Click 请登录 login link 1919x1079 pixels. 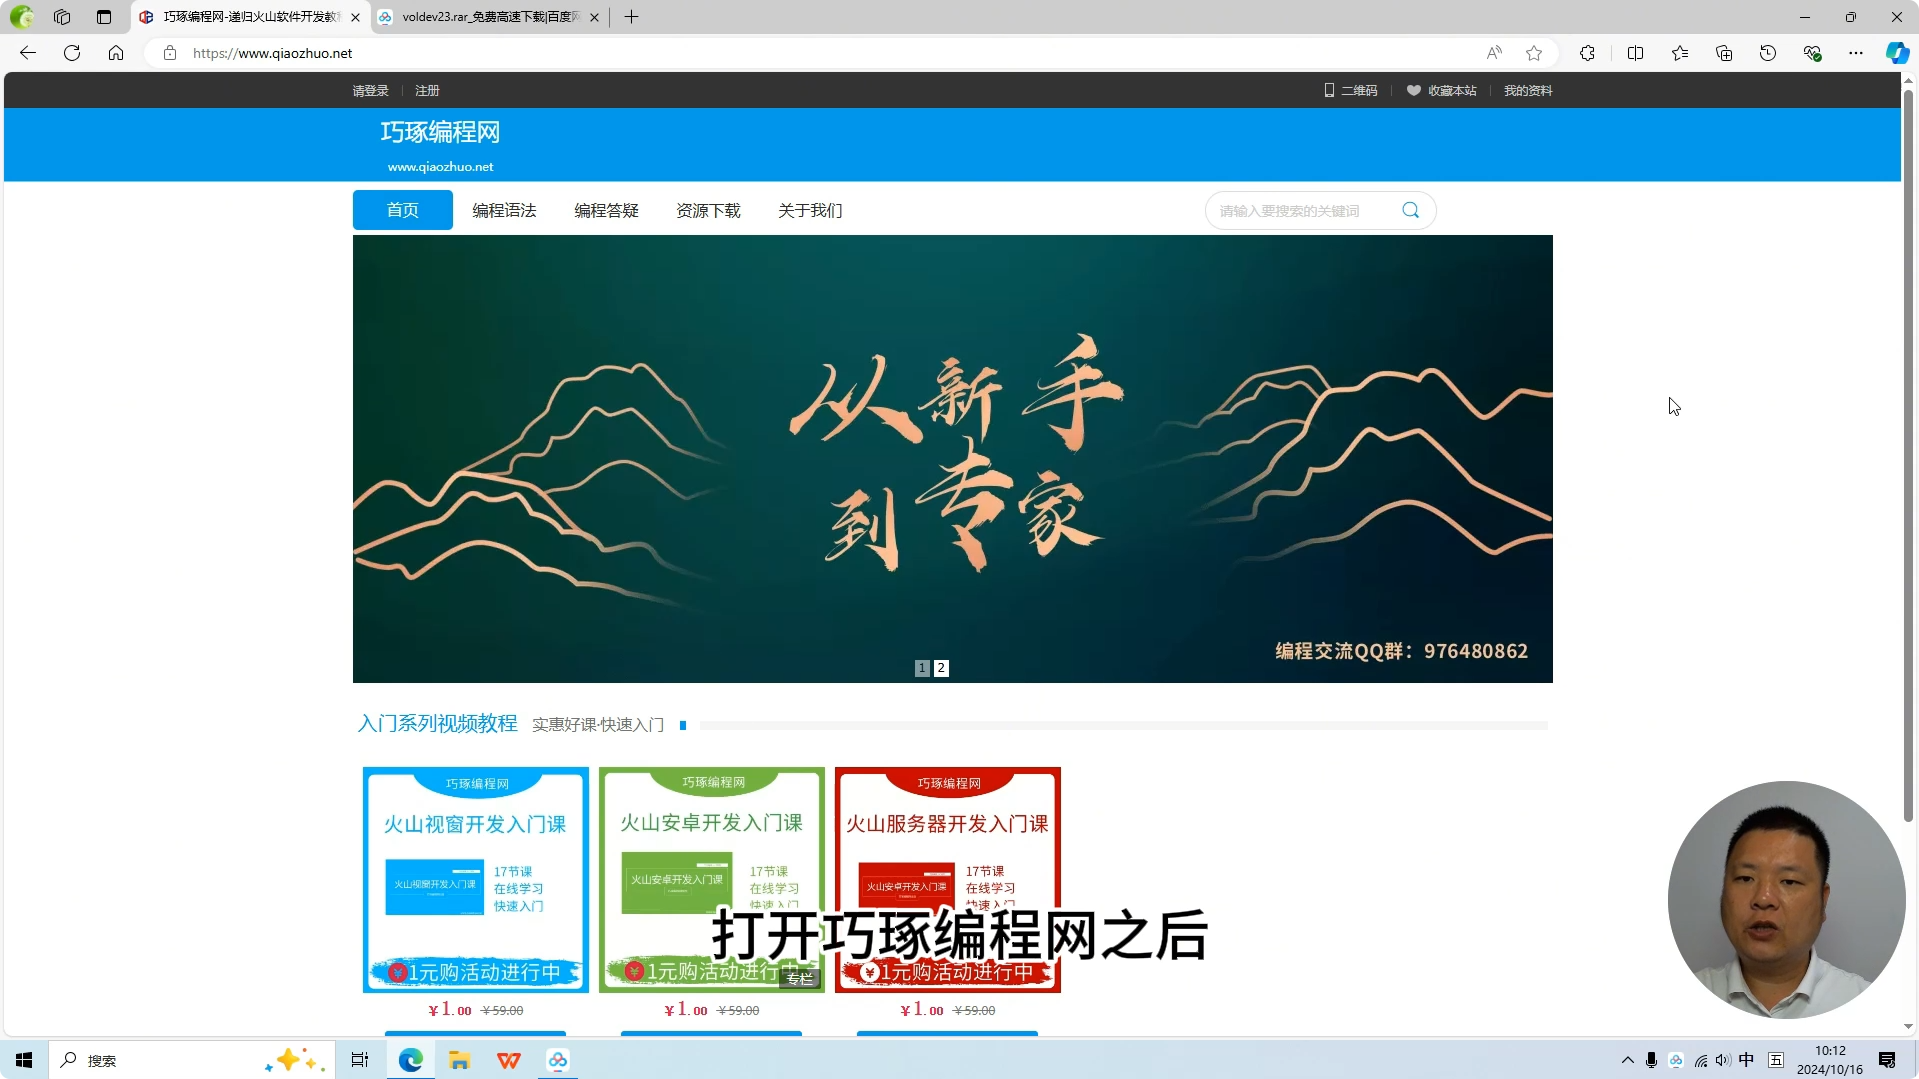coord(370,91)
